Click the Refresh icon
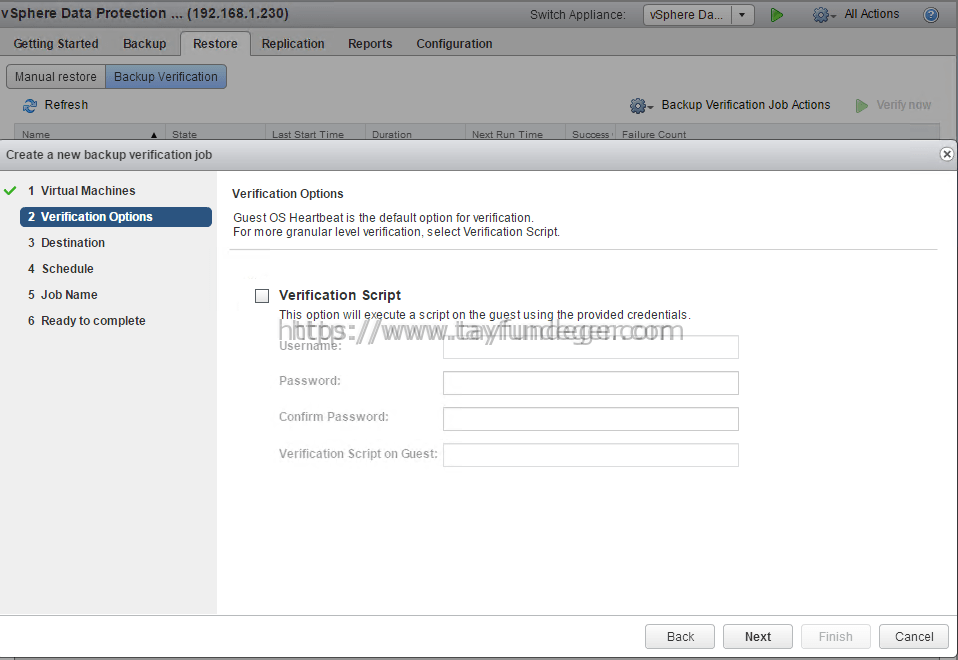 29,106
